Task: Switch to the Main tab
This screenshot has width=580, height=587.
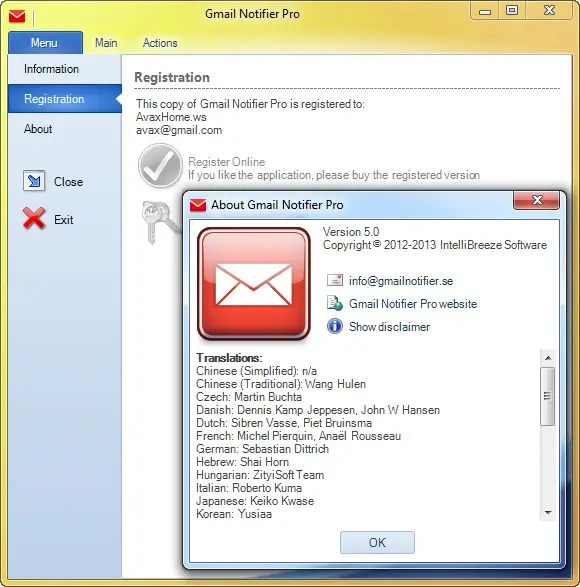Action: click(x=106, y=43)
